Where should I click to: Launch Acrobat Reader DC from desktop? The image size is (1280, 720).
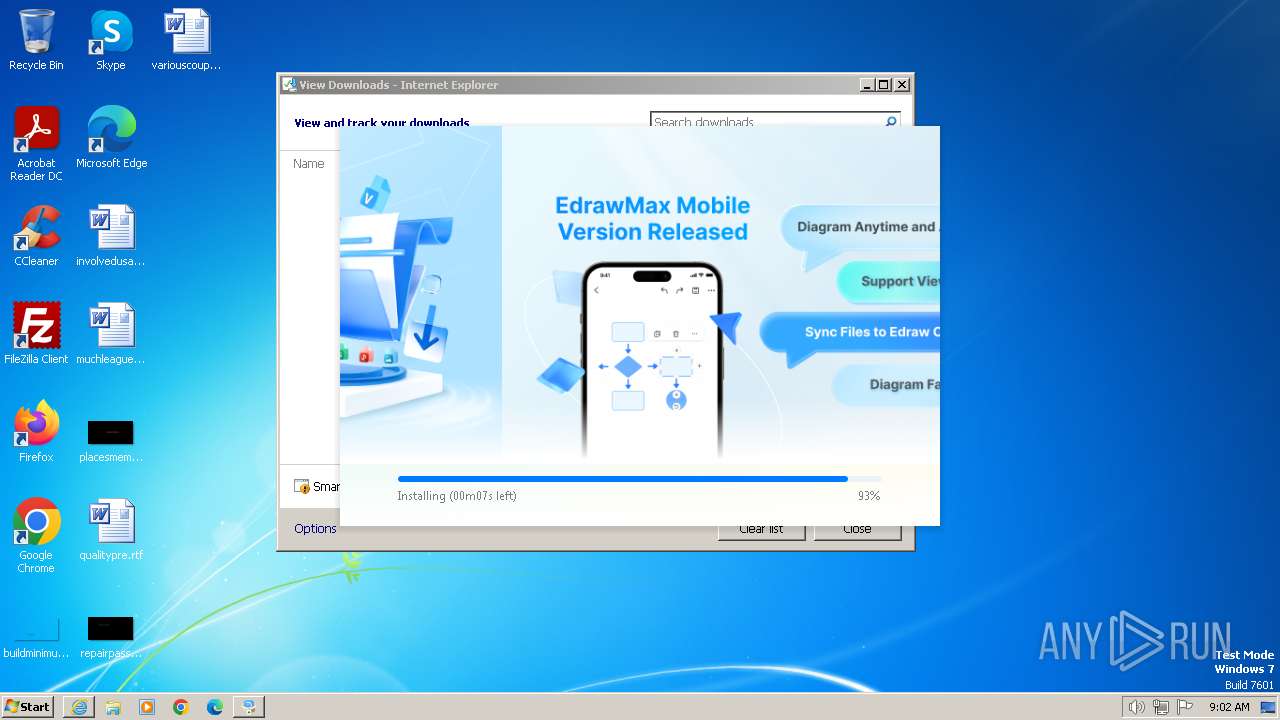coord(36,143)
